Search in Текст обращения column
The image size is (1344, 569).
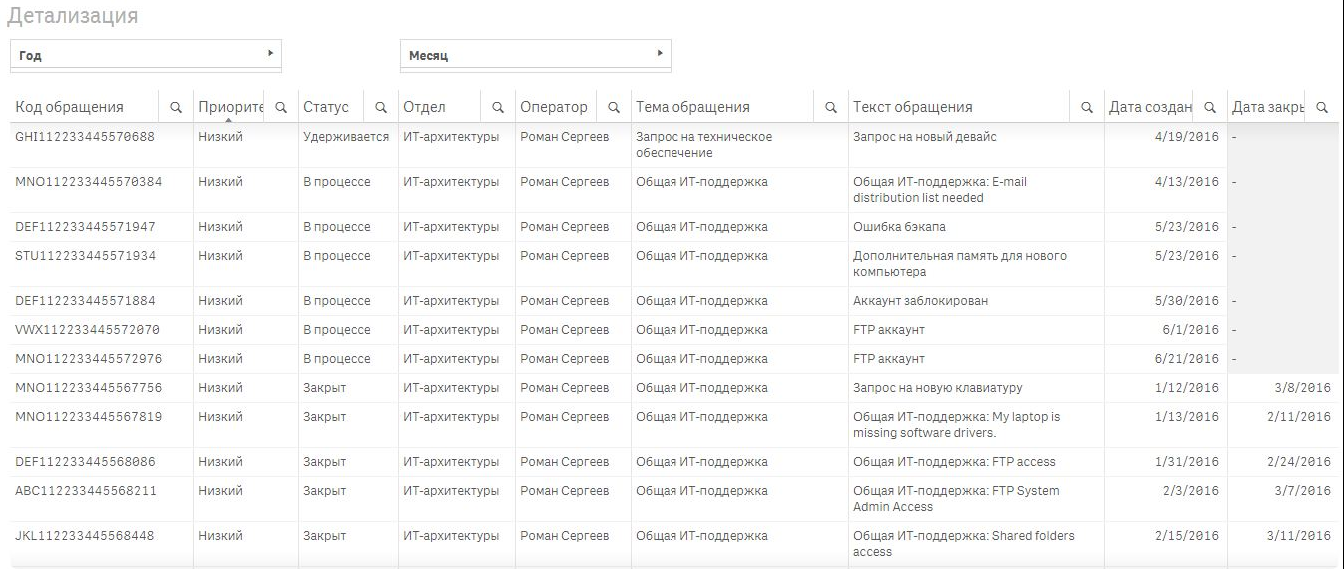pos(1087,108)
